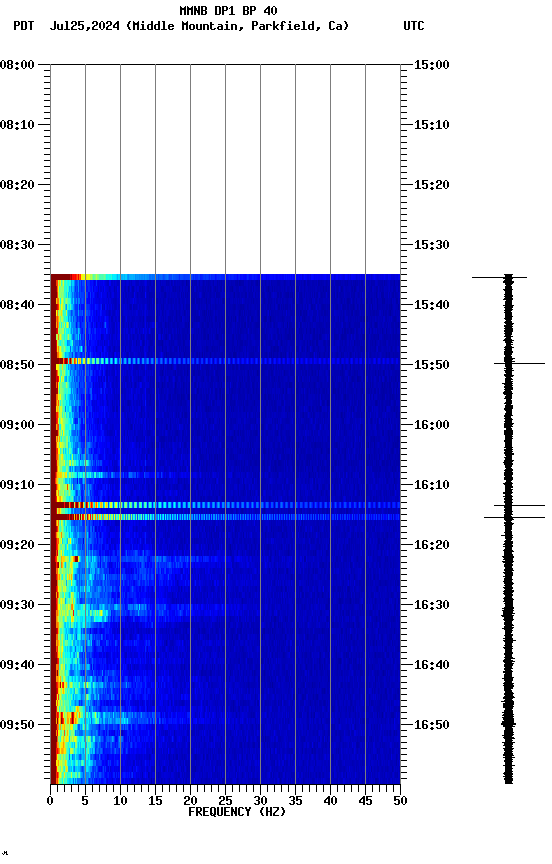Click the 09:00 PDT time label
This screenshot has width=552, height=864.
(17, 425)
